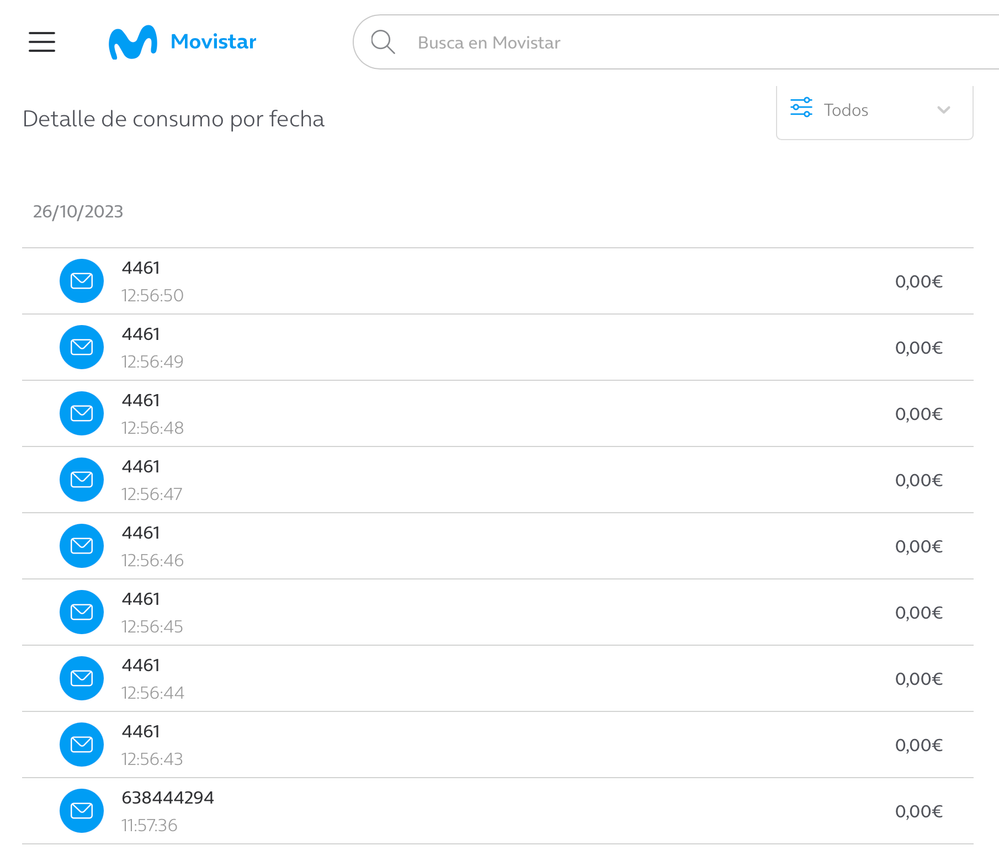
Task: Click the chevron arrow in Todos filter
Action: (943, 110)
